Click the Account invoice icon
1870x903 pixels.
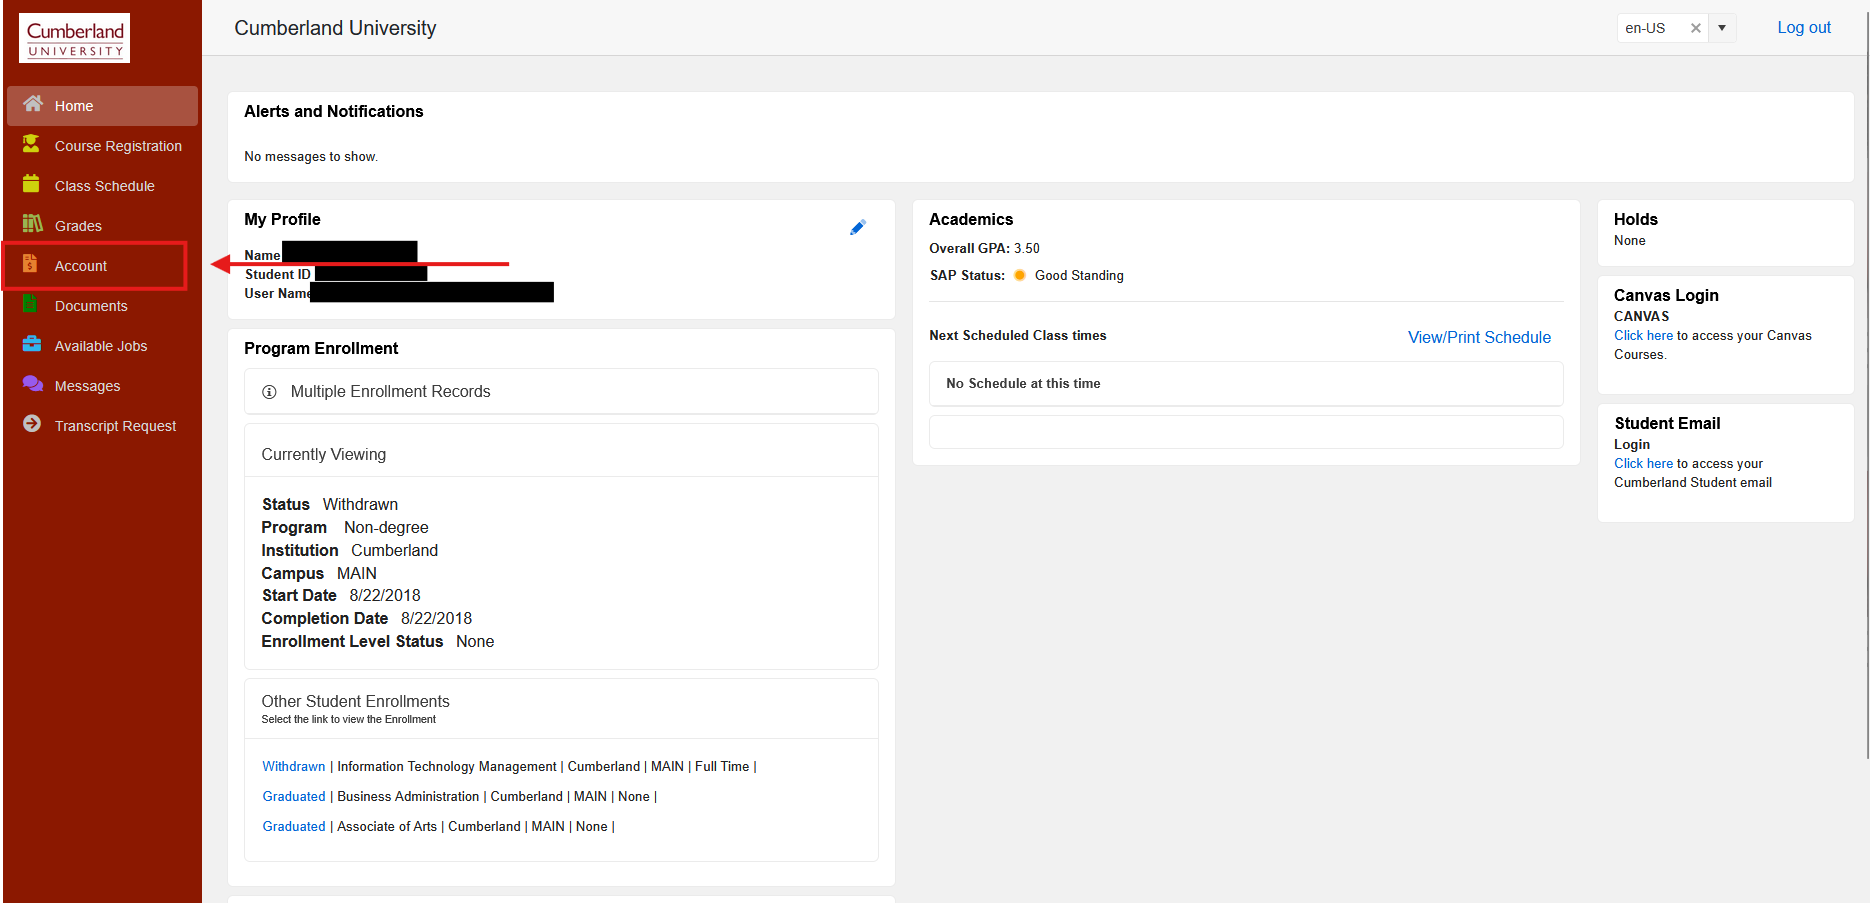tap(30, 264)
